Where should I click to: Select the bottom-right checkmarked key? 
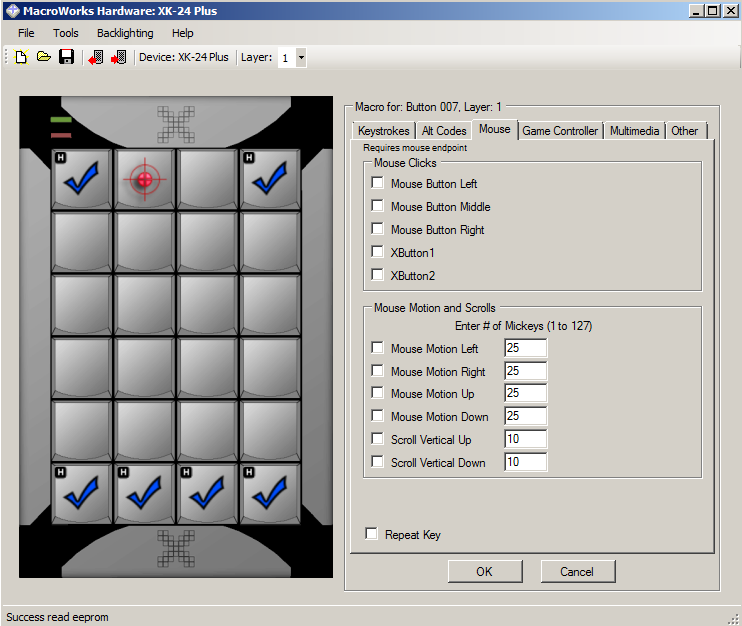270,493
